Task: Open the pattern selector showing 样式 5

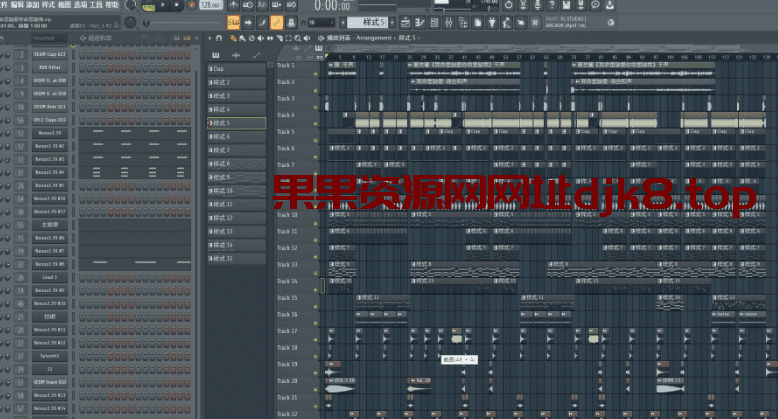Action: point(368,22)
